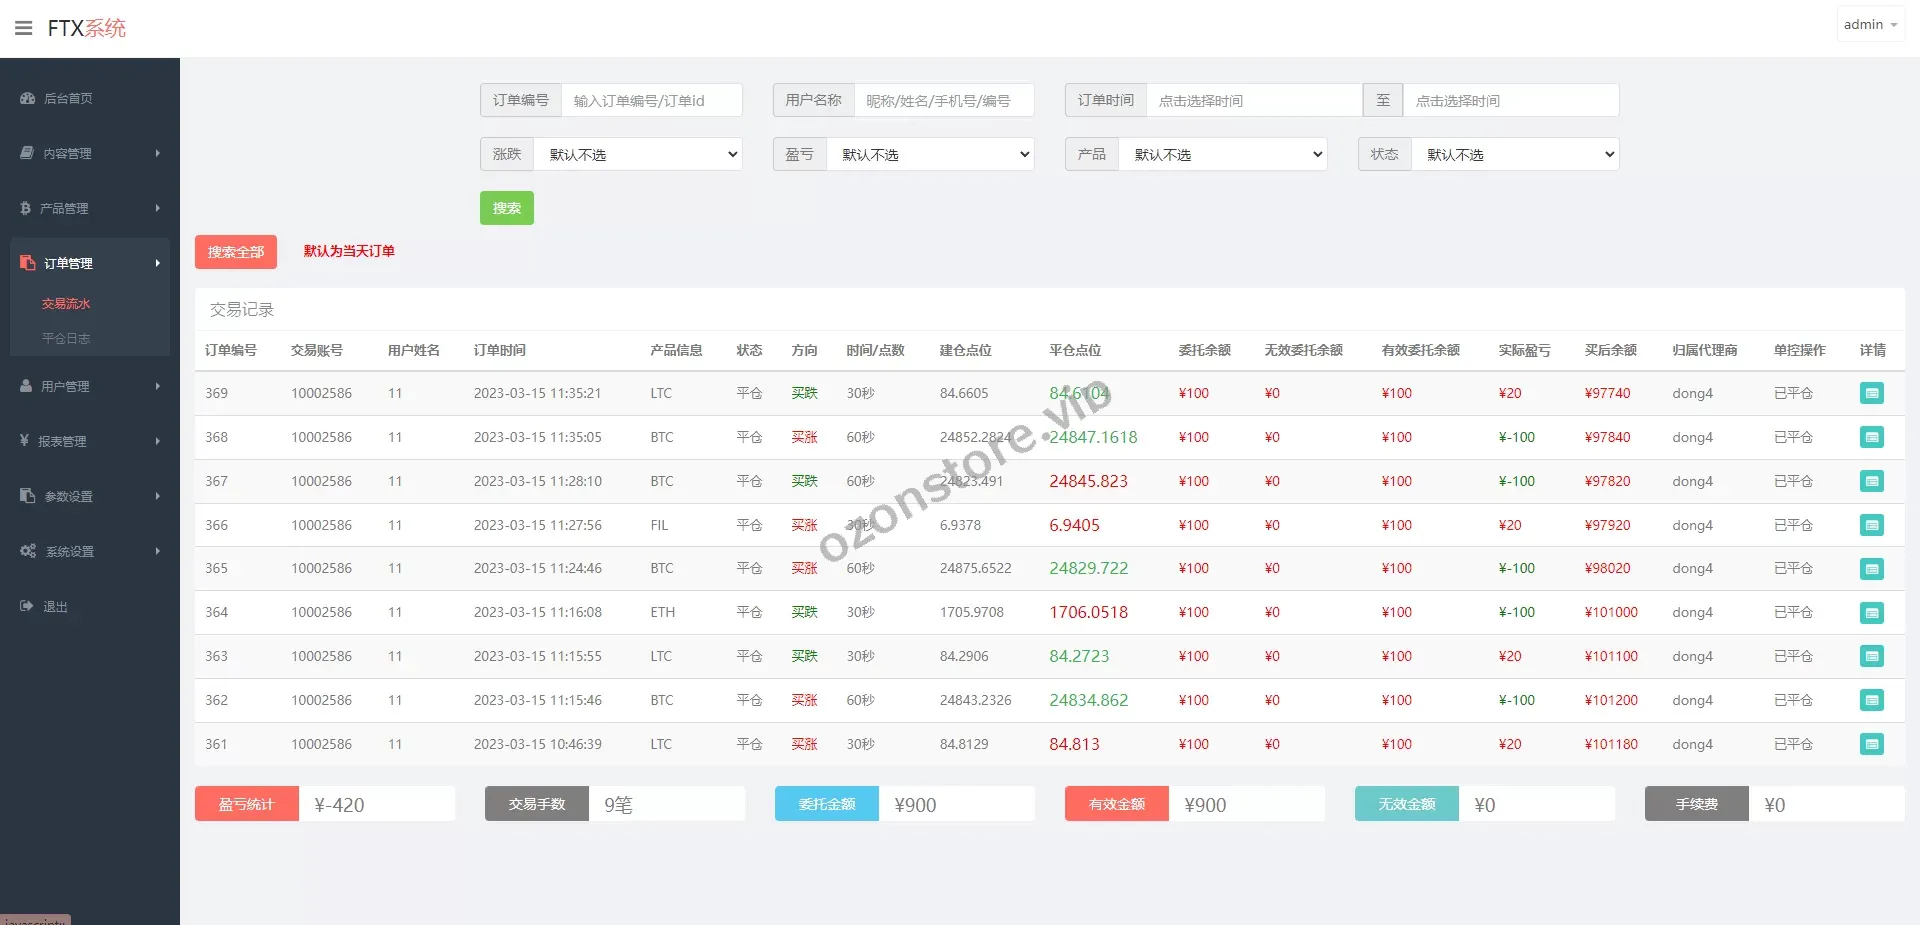Expand 报表管理 sidebar menu
This screenshot has height=925, width=1920.
point(90,441)
